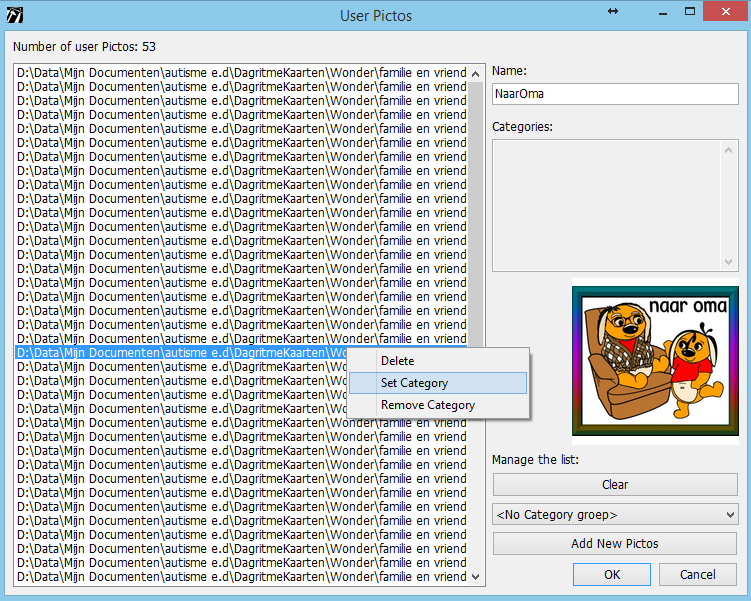Select the first file path in the list

tap(240, 73)
